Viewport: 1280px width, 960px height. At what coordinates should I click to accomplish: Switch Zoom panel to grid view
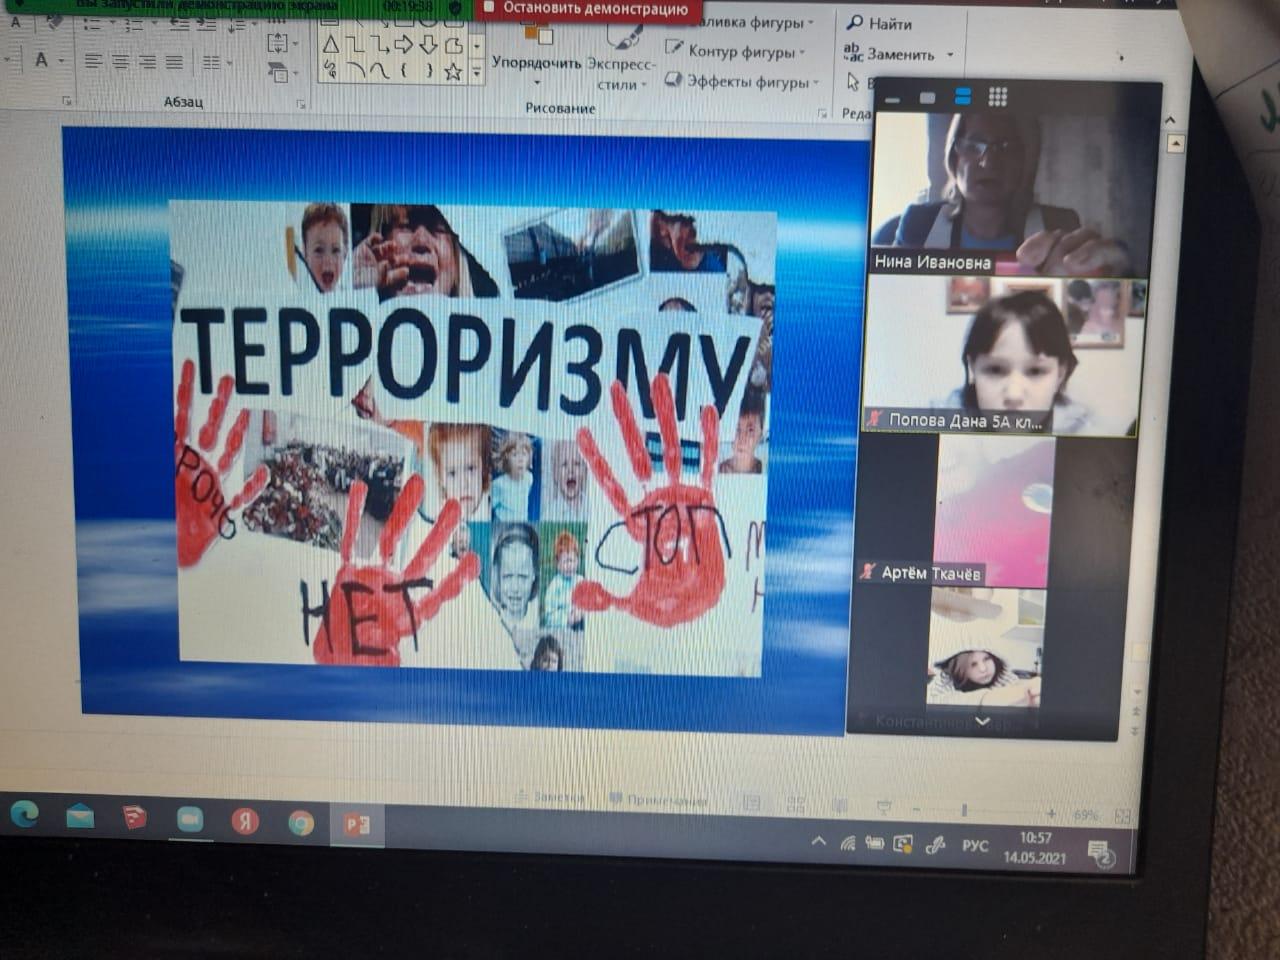[997, 97]
